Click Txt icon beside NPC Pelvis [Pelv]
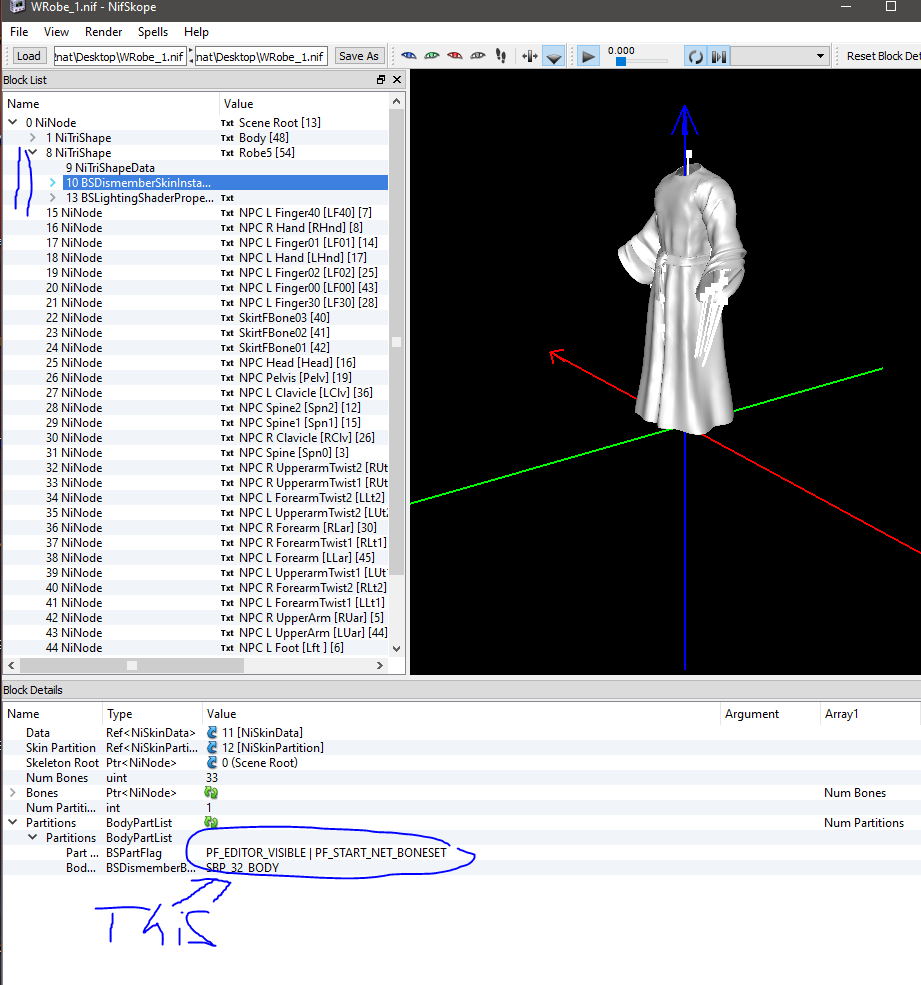This screenshot has height=985, width=921. (x=227, y=378)
